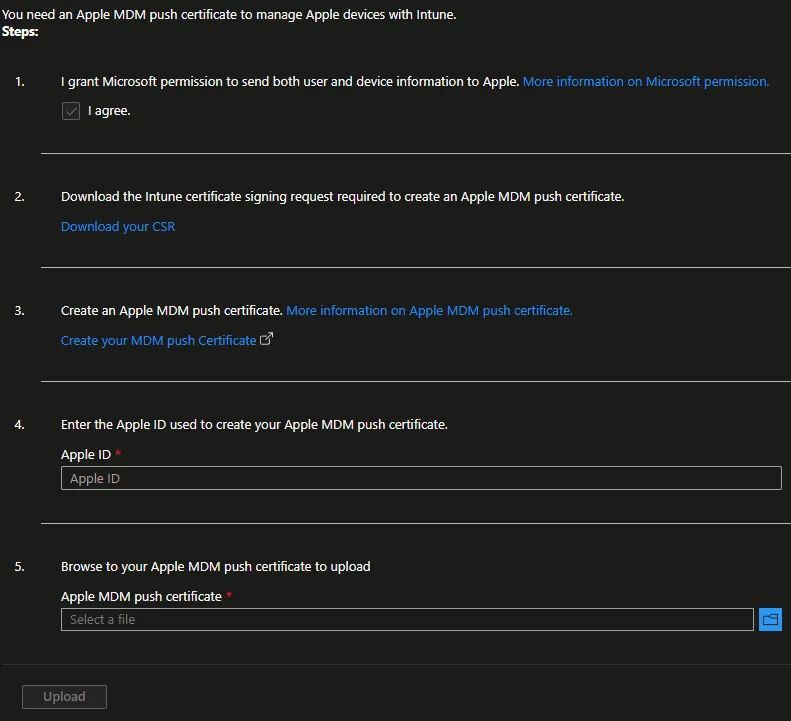Click step 2 Download Intune certificate signing text
The image size is (791, 721).
point(342,197)
